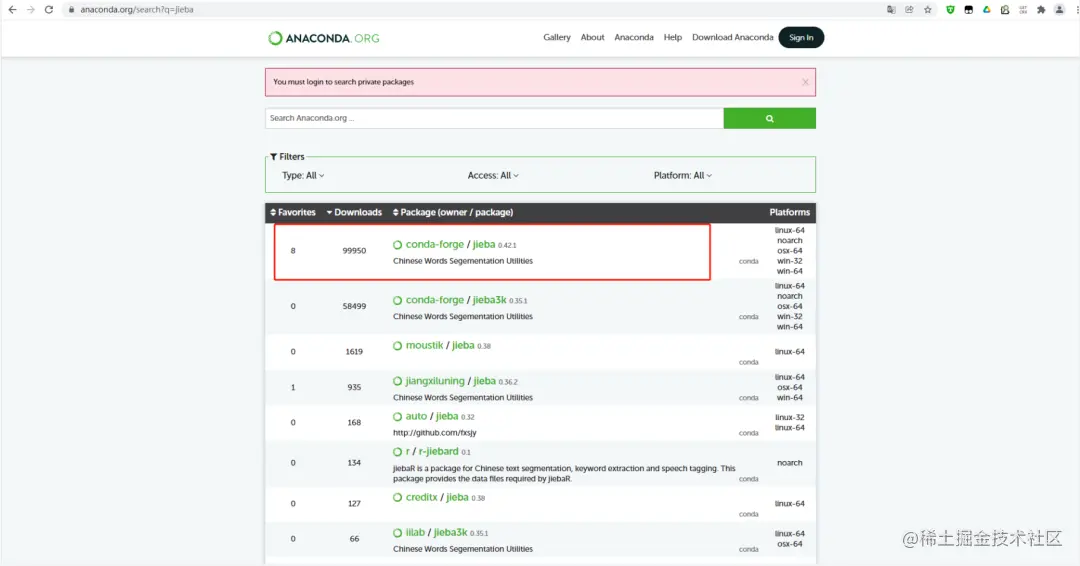
Task: Open the iilab owner link
Action: pos(415,532)
